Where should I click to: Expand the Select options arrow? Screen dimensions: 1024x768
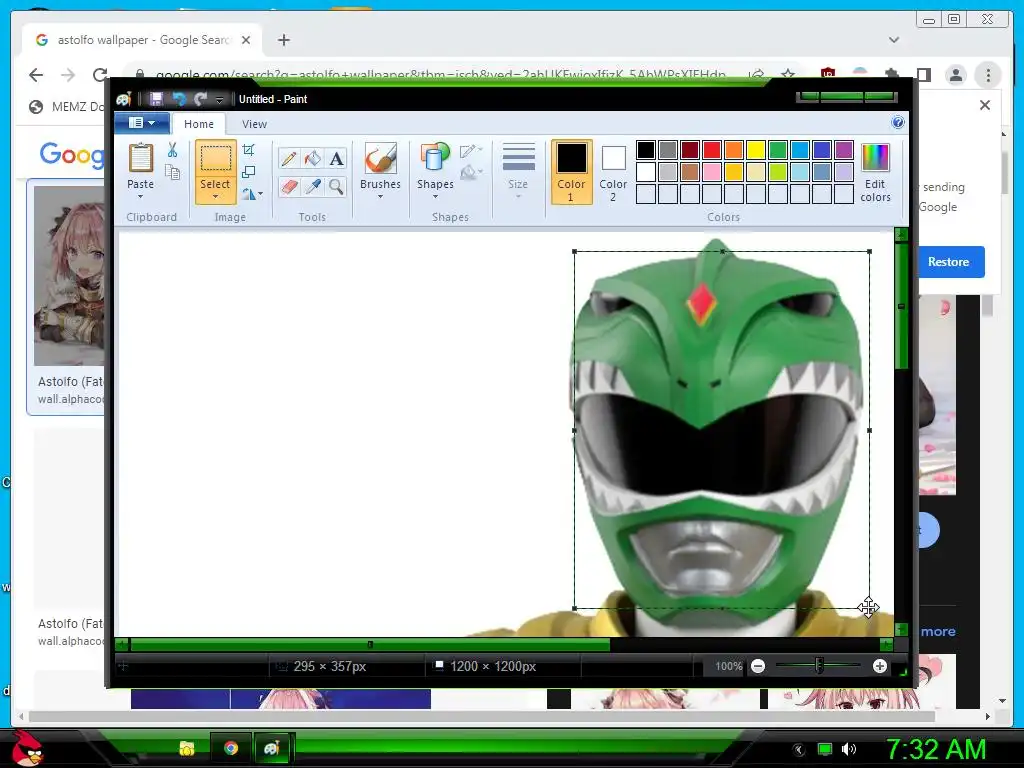tap(215, 197)
